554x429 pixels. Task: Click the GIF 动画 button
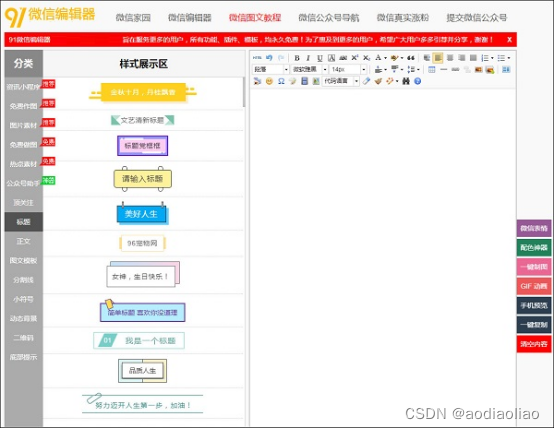pyautogui.click(x=534, y=286)
